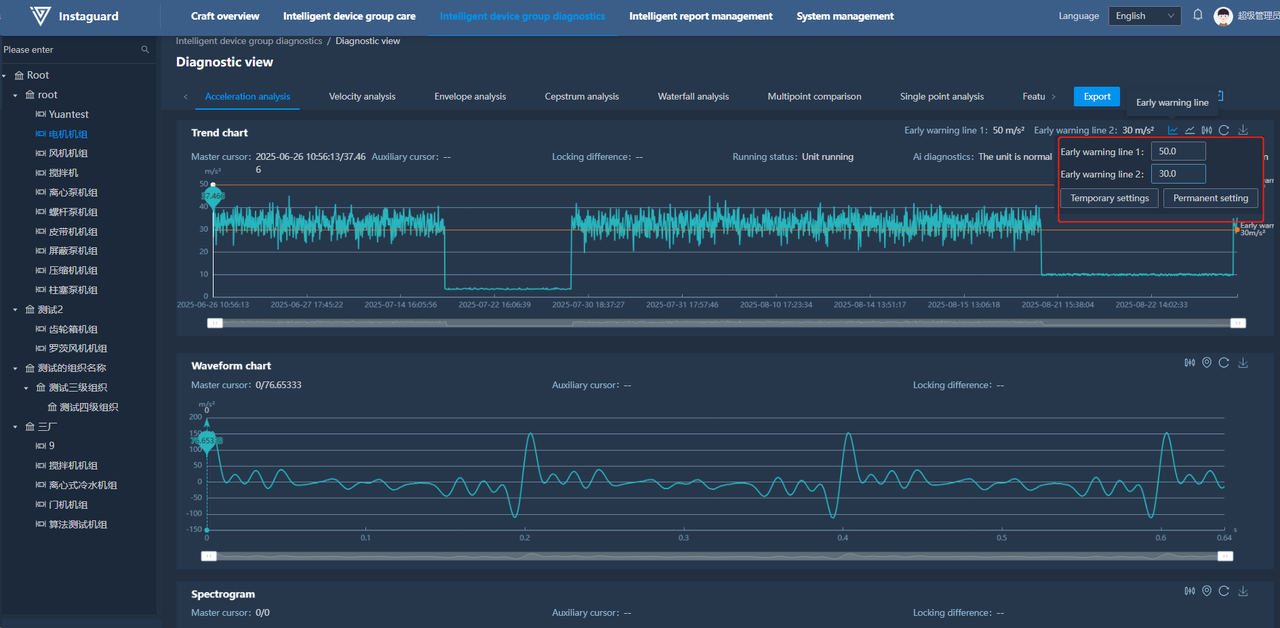The height and width of the screenshot is (628, 1280).
Task: Click the search magnifier in device tree
Action: [x=145, y=49]
